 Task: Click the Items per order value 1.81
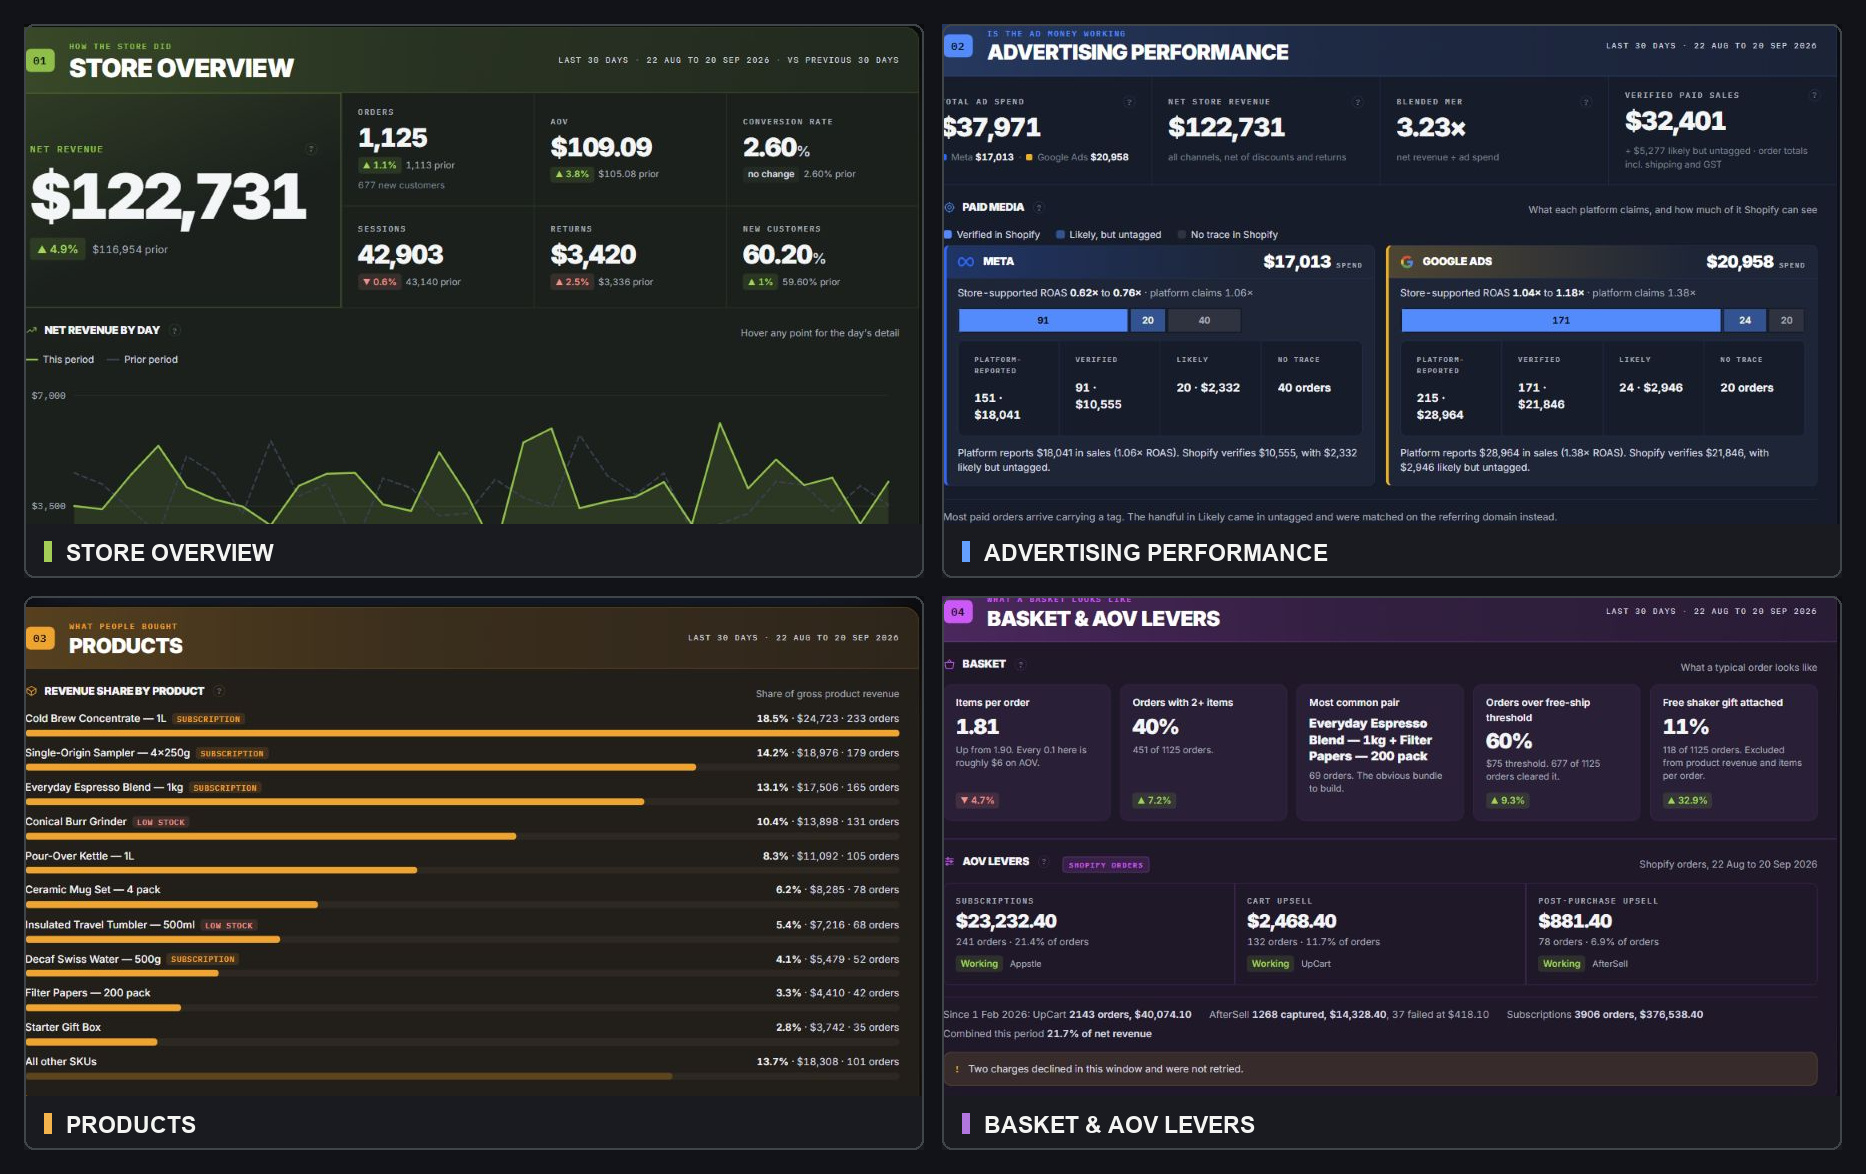pyautogui.click(x=977, y=727)
